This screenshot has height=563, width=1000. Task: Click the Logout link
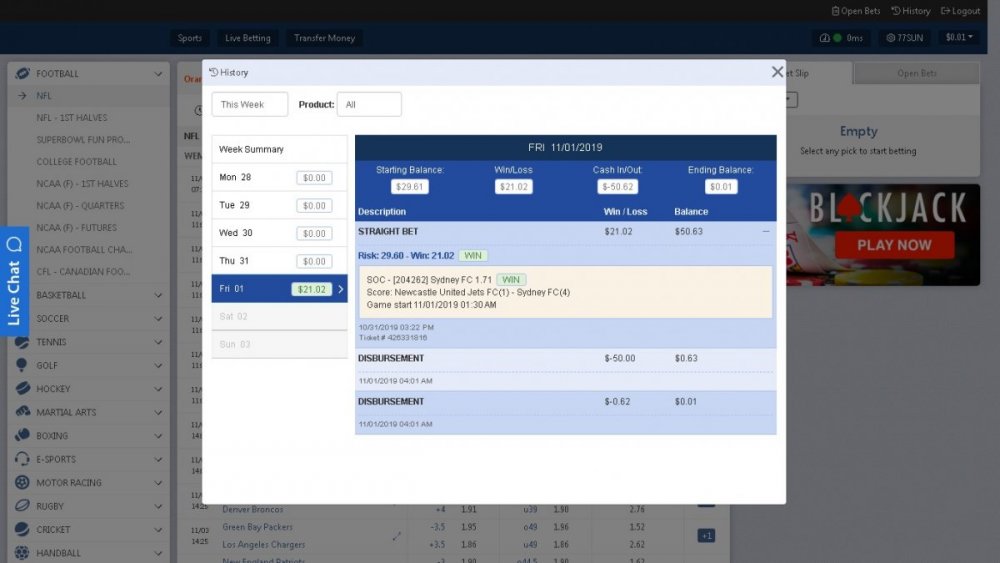pyautogui.click(x=960, y=11)
